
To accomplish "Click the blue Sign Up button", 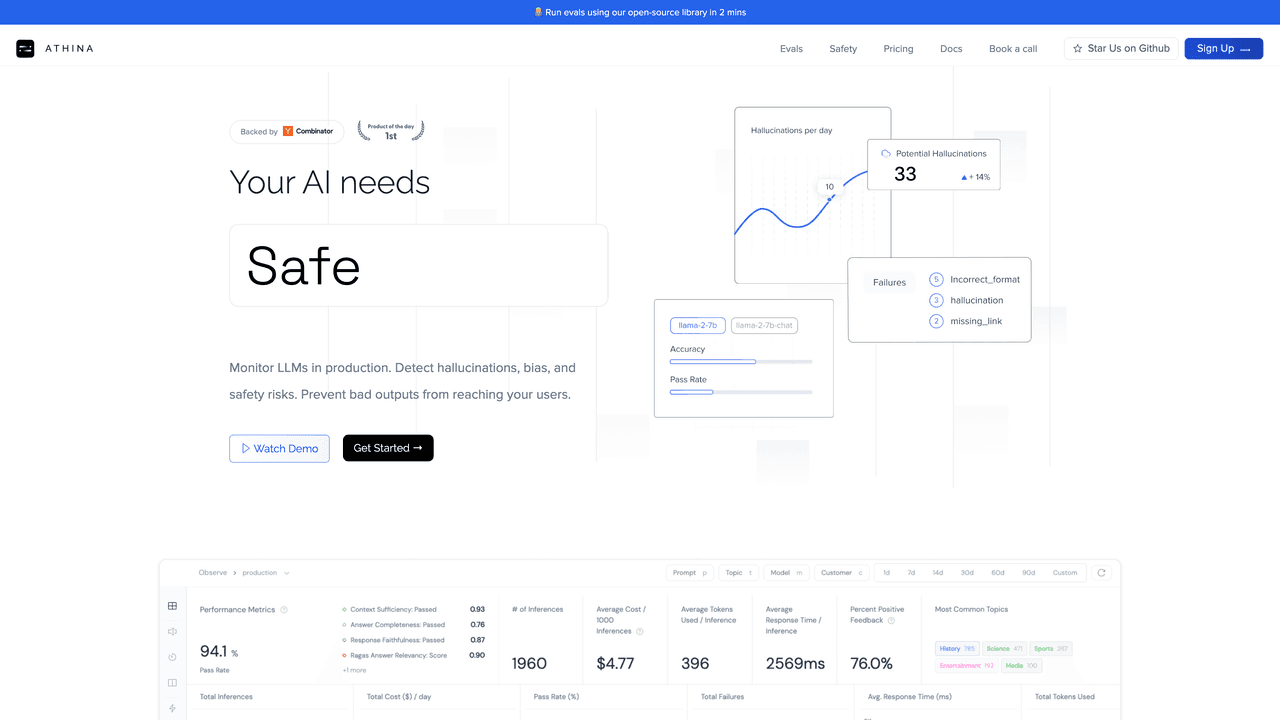I will [x=1224, y=48].
